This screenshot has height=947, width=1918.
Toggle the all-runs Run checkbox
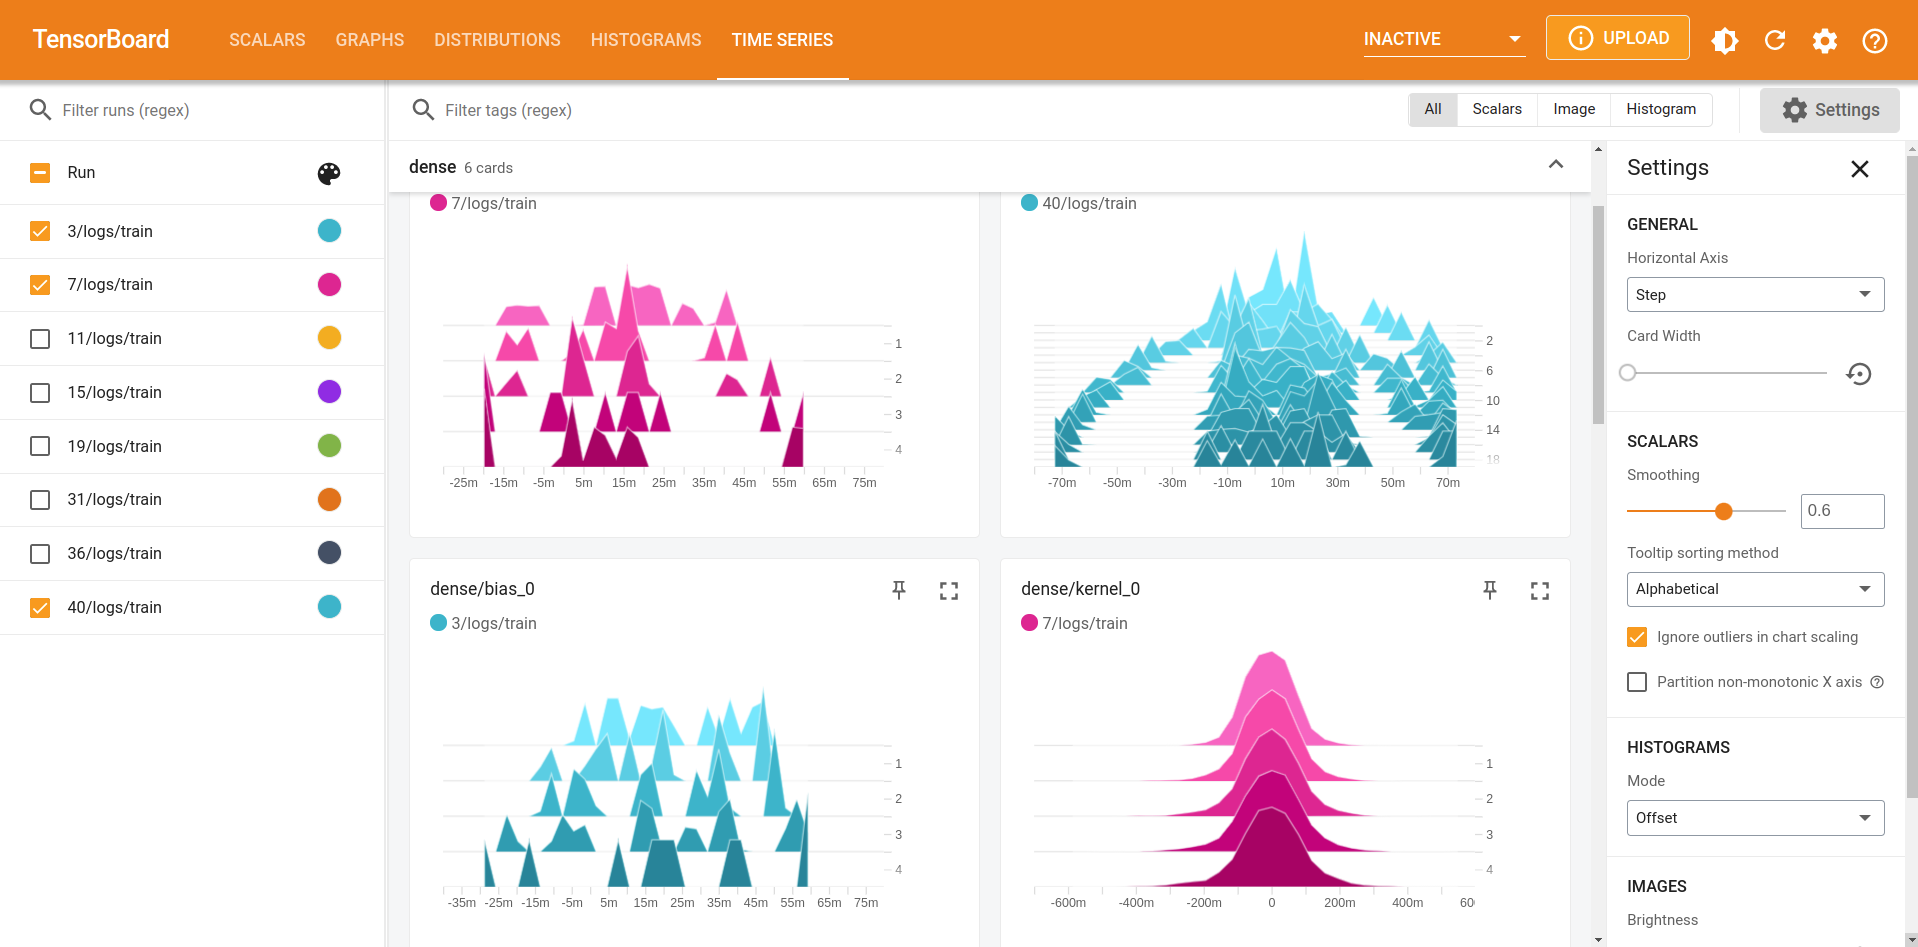(40, 173)
